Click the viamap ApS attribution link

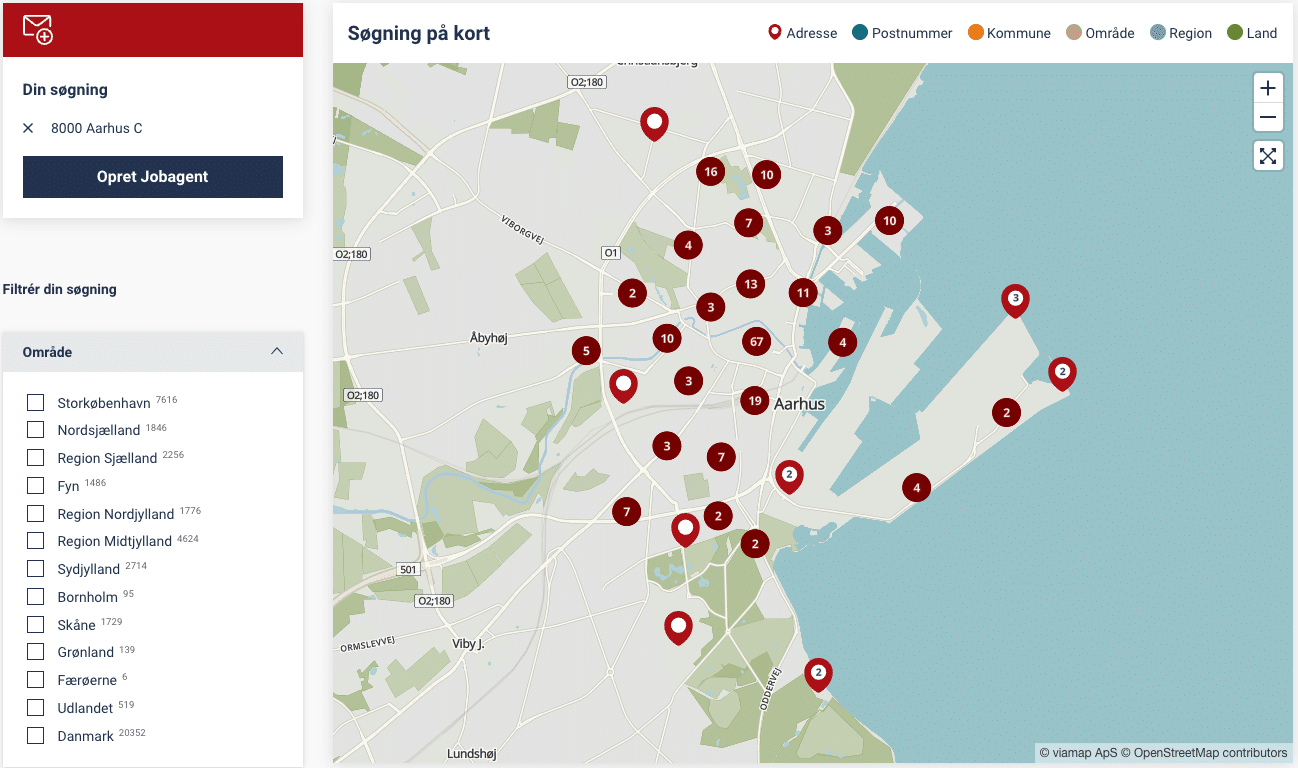[x=1077, y=751]
